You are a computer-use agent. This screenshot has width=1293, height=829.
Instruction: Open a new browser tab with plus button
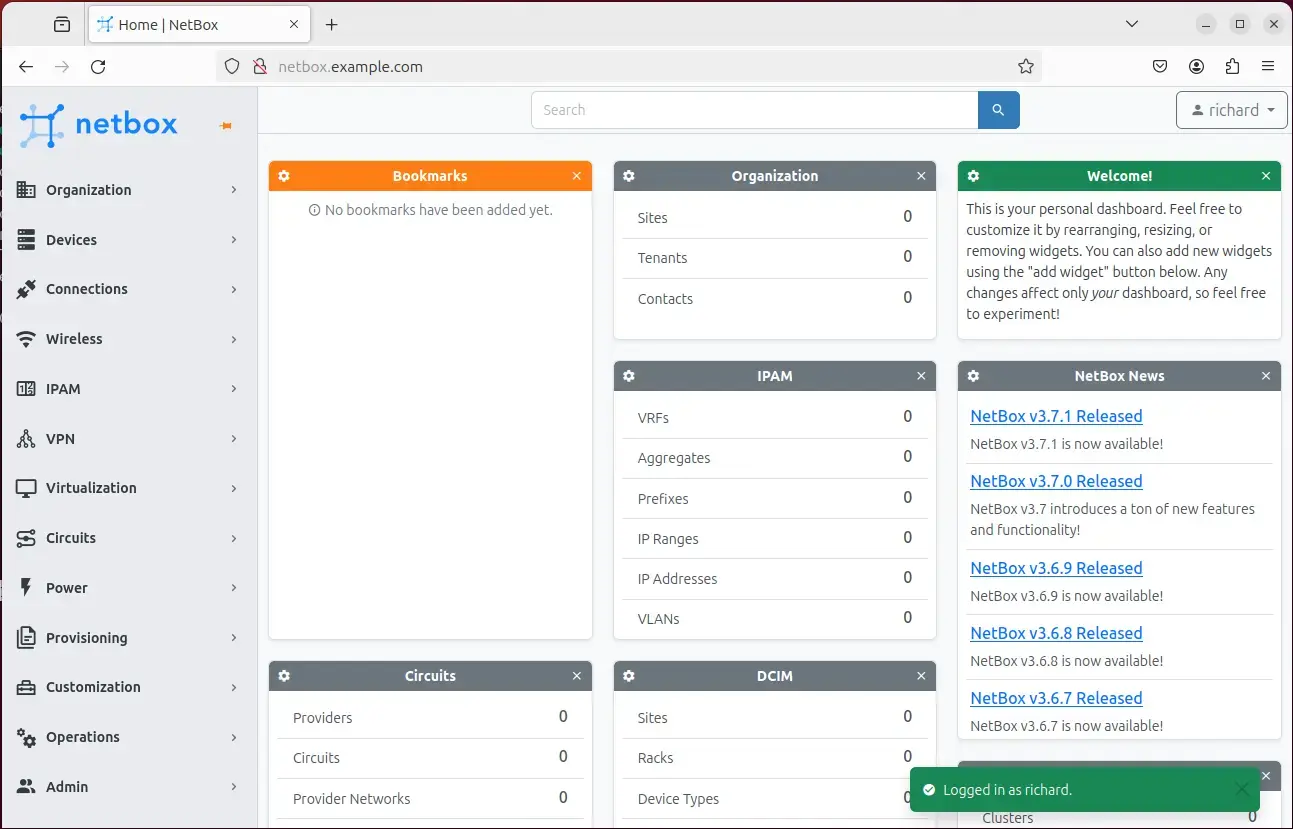(332, 24)
